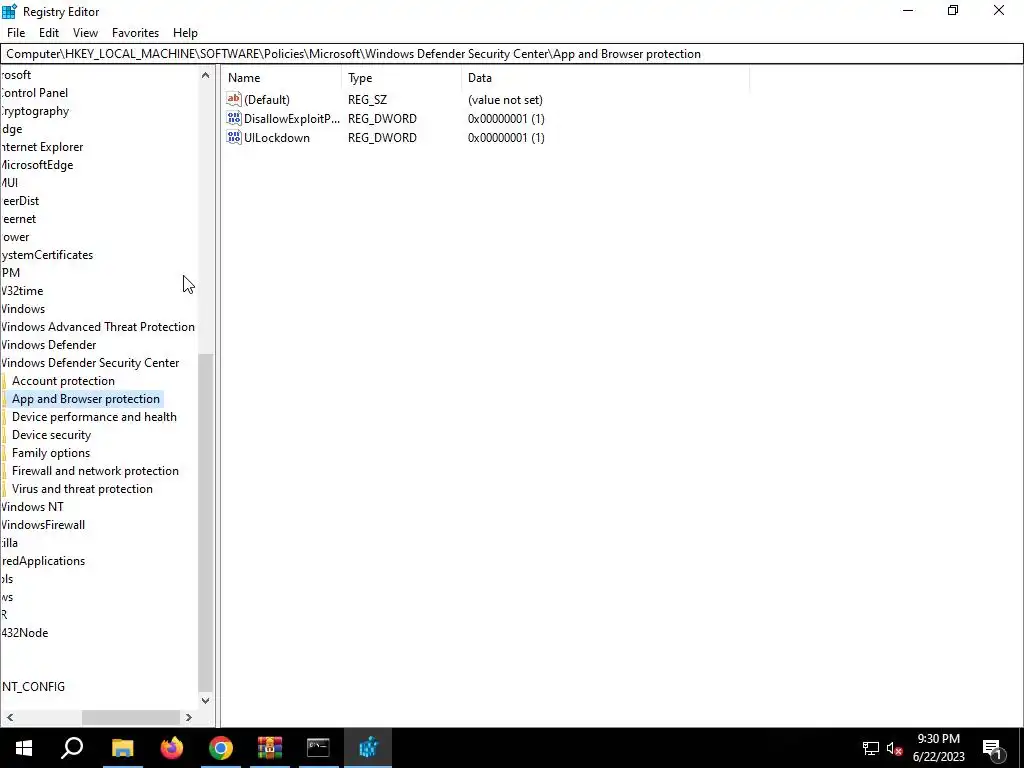Viewport: 1024px width, 768px height.
Task: Click the REG_SZ type cell
Action: [x=368, y=100]
